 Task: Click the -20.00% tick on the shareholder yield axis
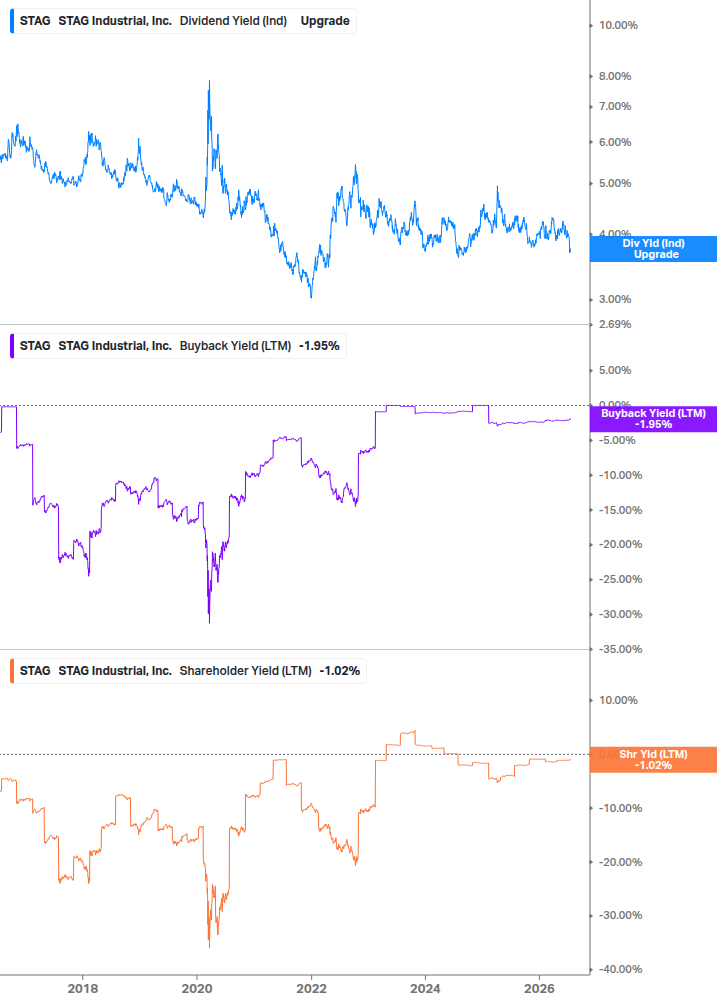tap(620, 862)
